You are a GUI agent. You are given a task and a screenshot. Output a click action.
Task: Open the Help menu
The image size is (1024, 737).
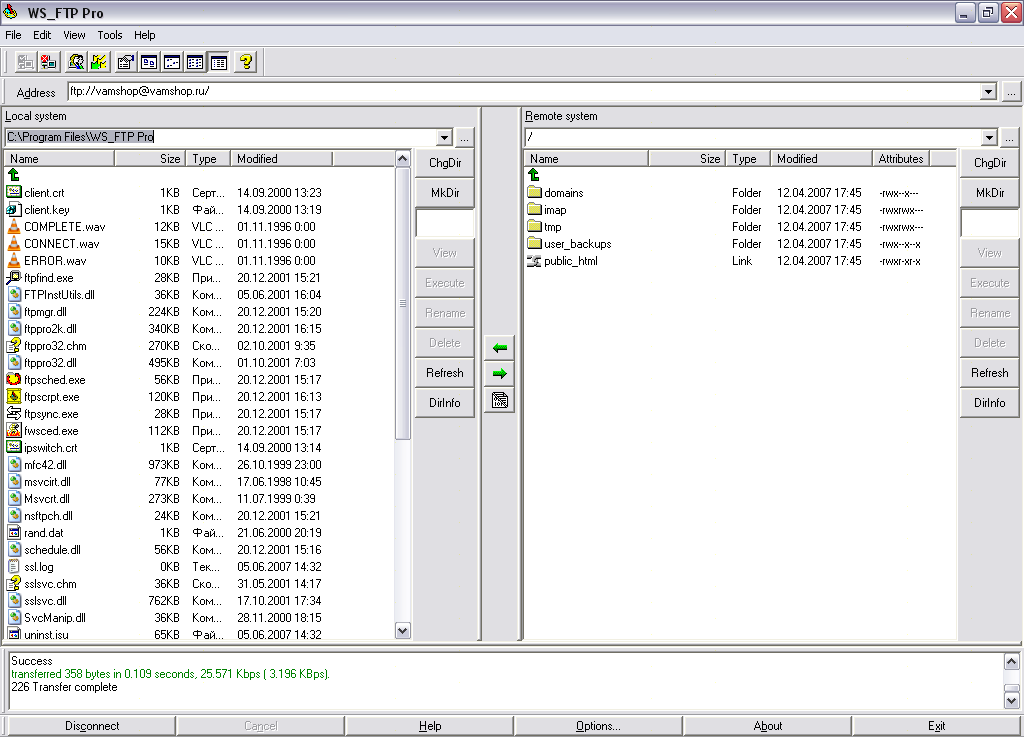coord(144,35)
